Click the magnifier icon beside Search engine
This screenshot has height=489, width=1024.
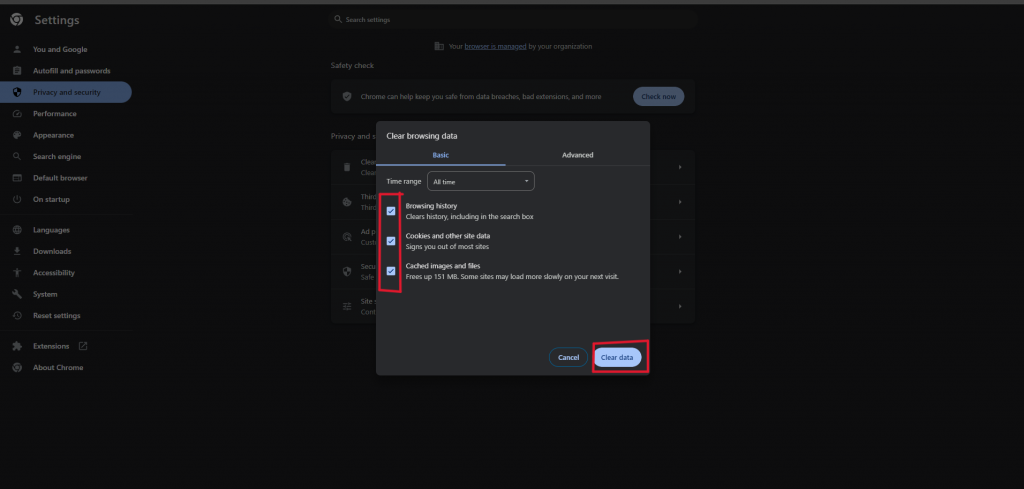(18, 157)
